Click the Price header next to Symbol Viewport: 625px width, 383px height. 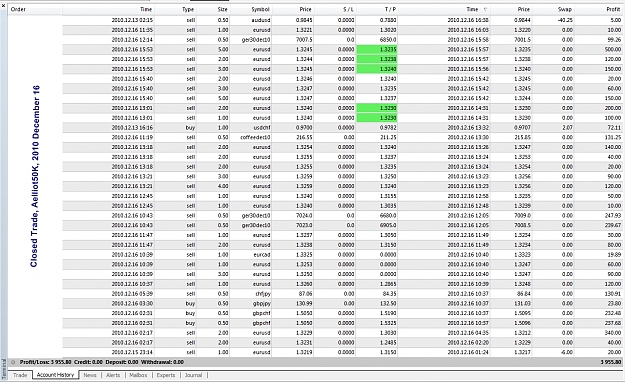[306, 9]
